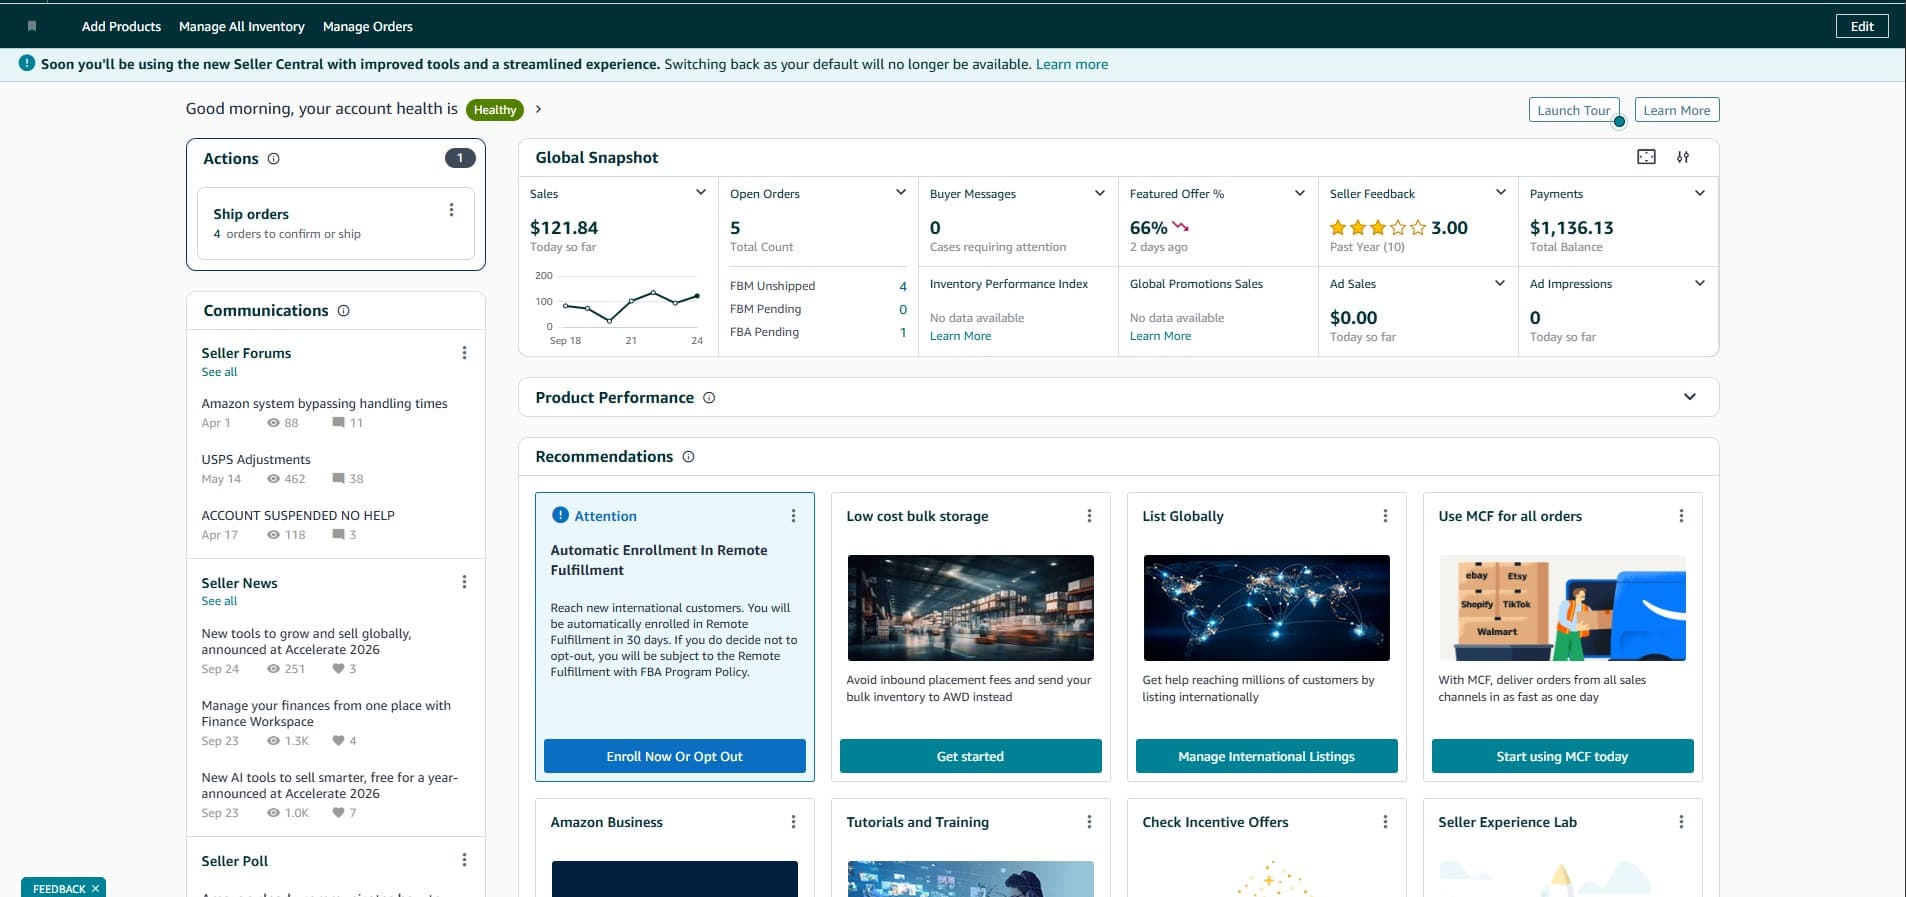Screen dimensions: 1906x897
Task: Open Amazon Business card options menu
Action: (x=793, y=822)
